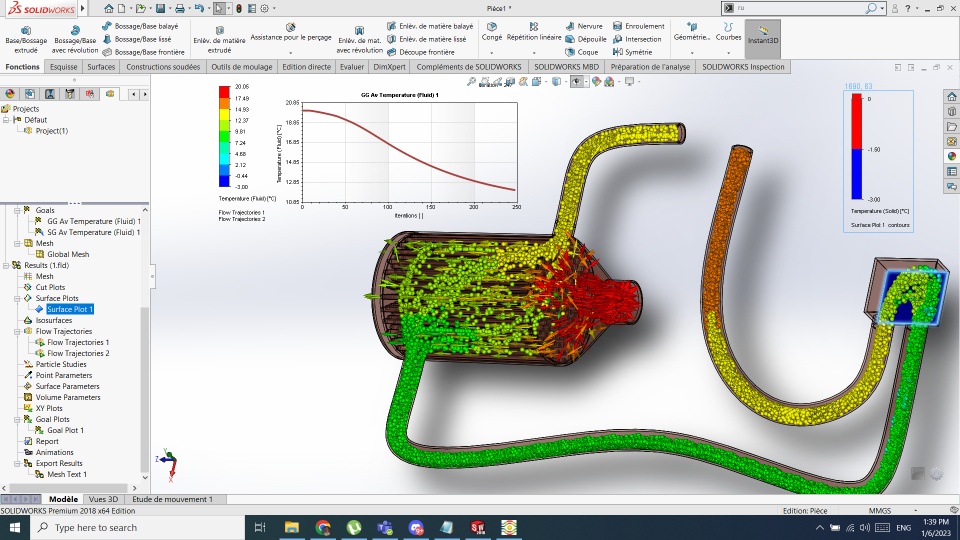Viewport: 960px width, 540px height.
Task: Click the search commands input field
Action: [801, 8]
